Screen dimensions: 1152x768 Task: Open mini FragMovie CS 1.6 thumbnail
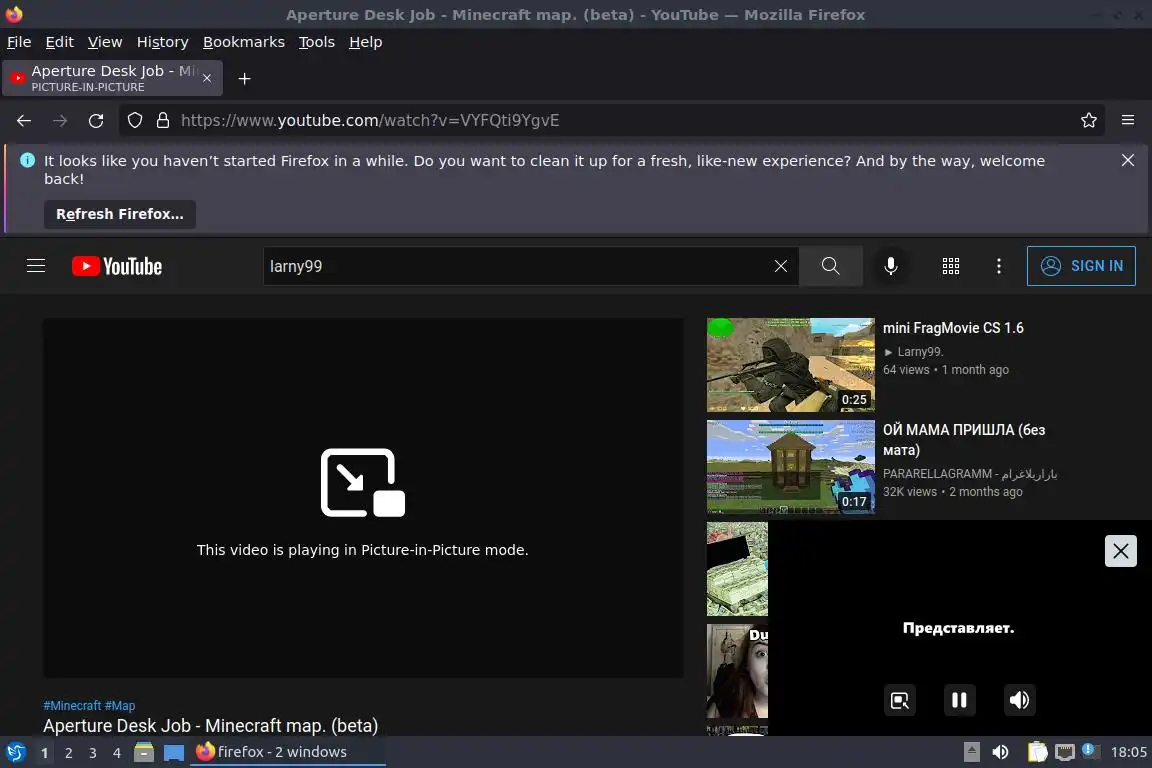pos(791,365)
